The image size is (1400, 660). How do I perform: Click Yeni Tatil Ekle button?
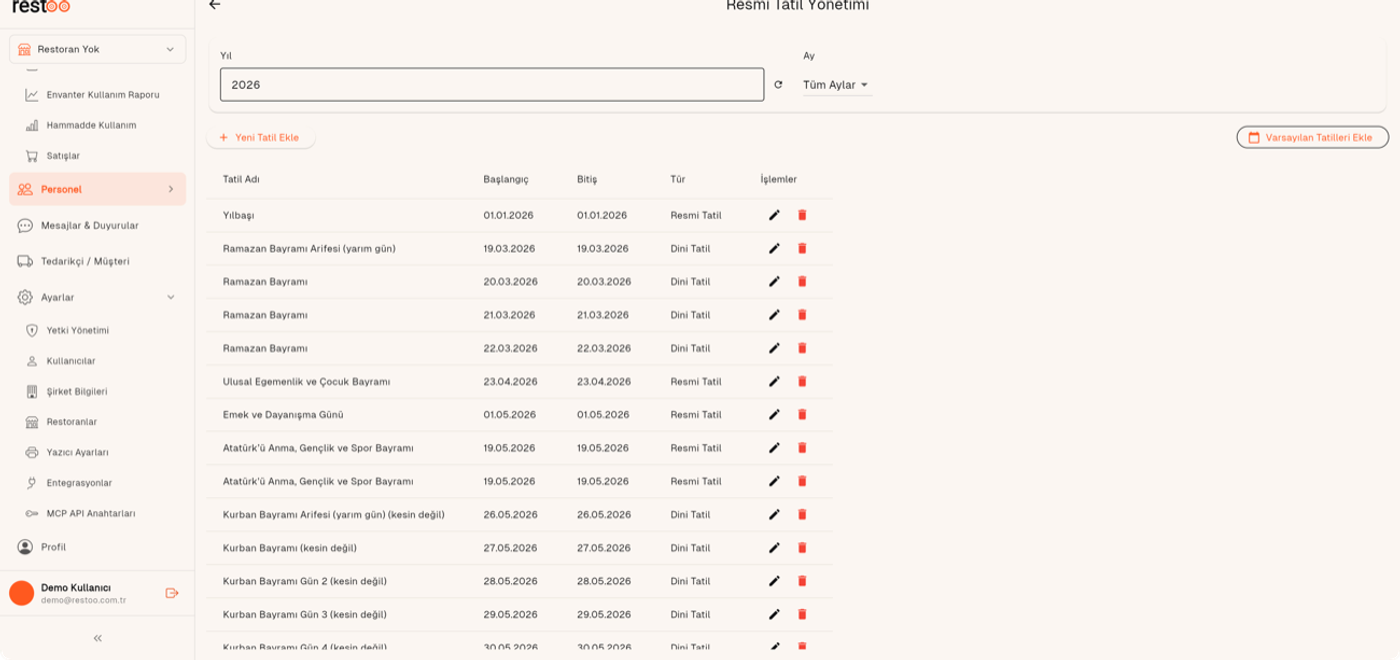point(260,137)
